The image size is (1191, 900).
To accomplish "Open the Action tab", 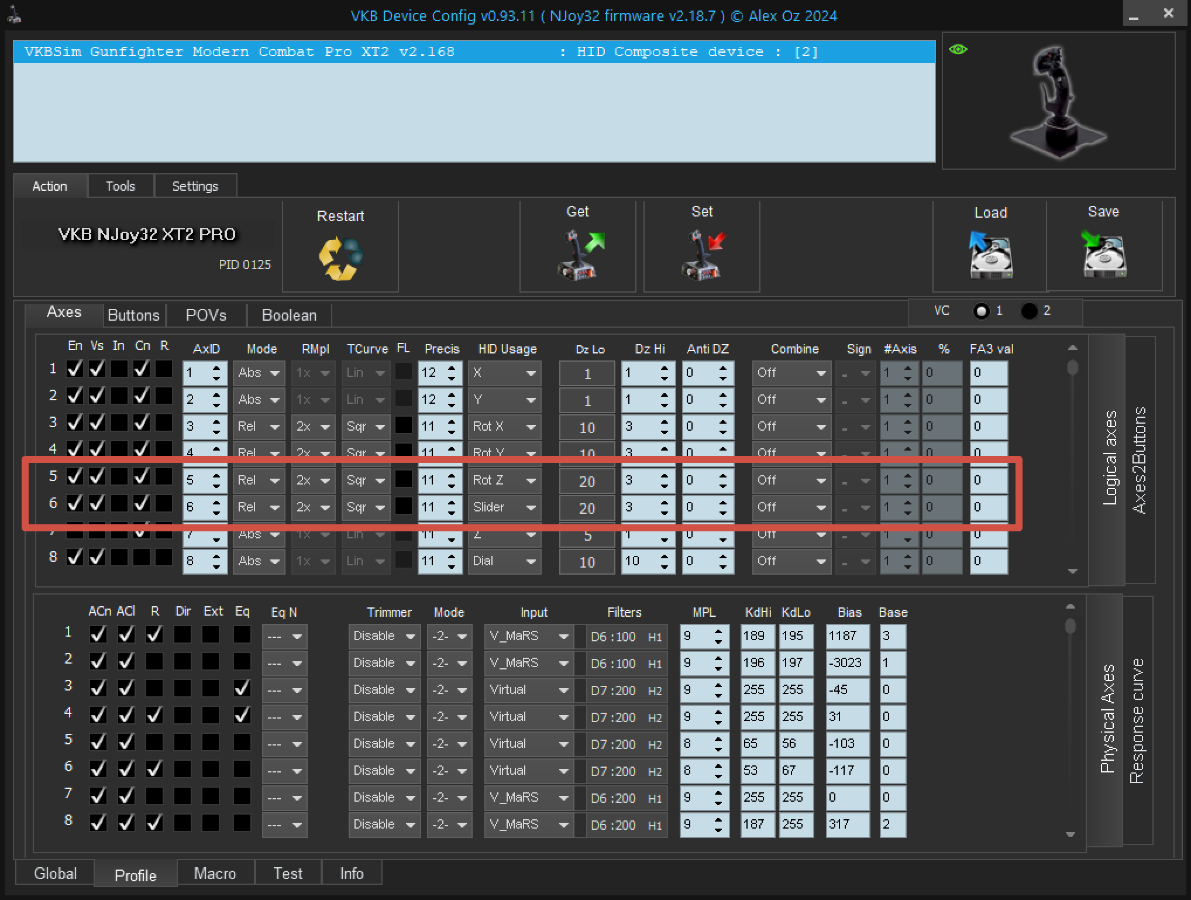I will click(49, 186).
